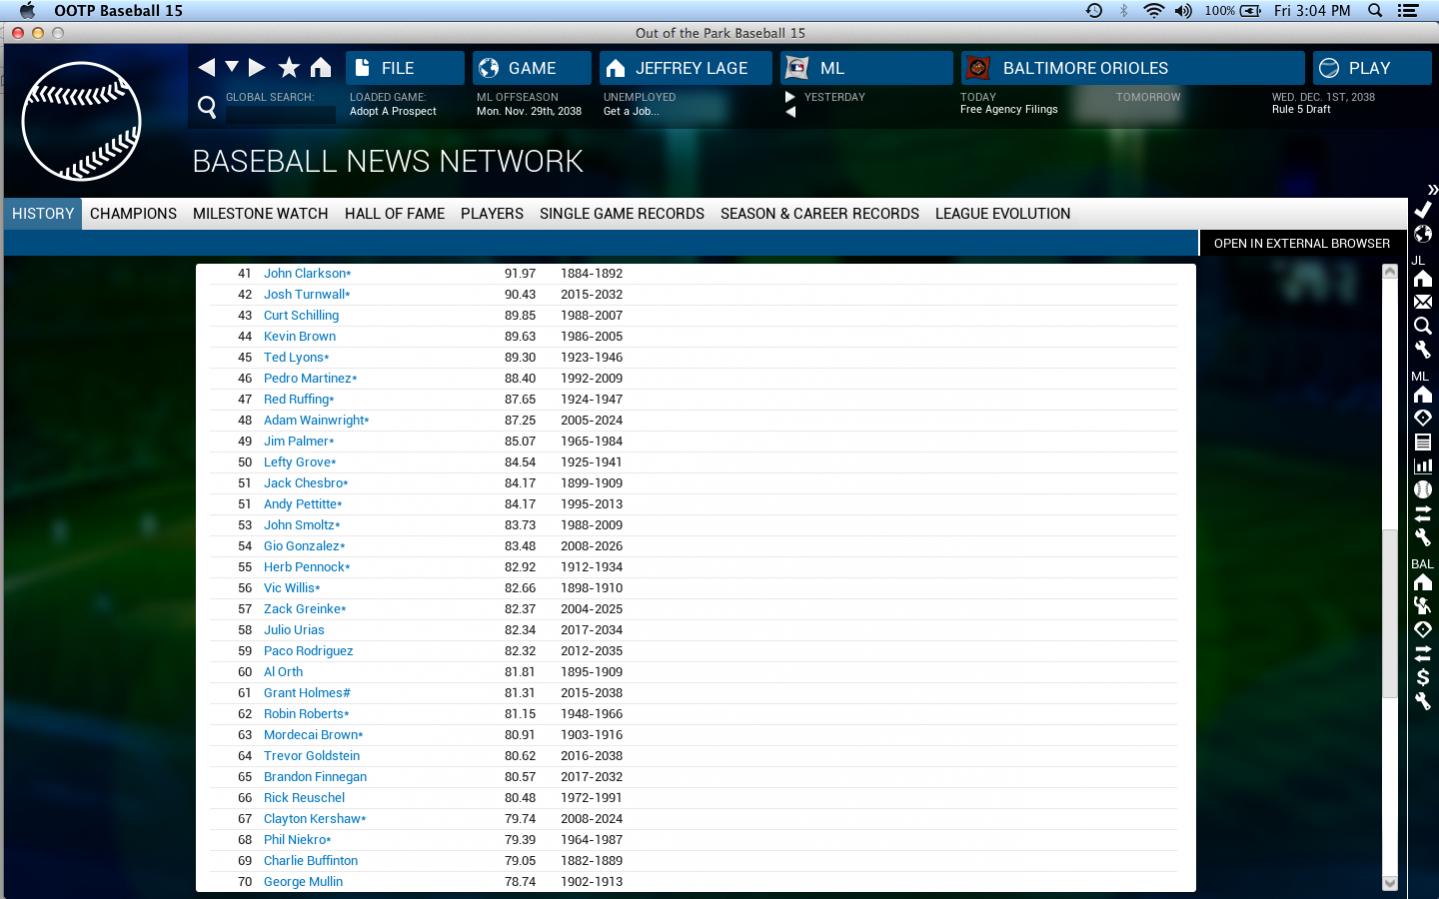
Task: Open Clayton Kershaw player link
Action: (x=315, y=819)
